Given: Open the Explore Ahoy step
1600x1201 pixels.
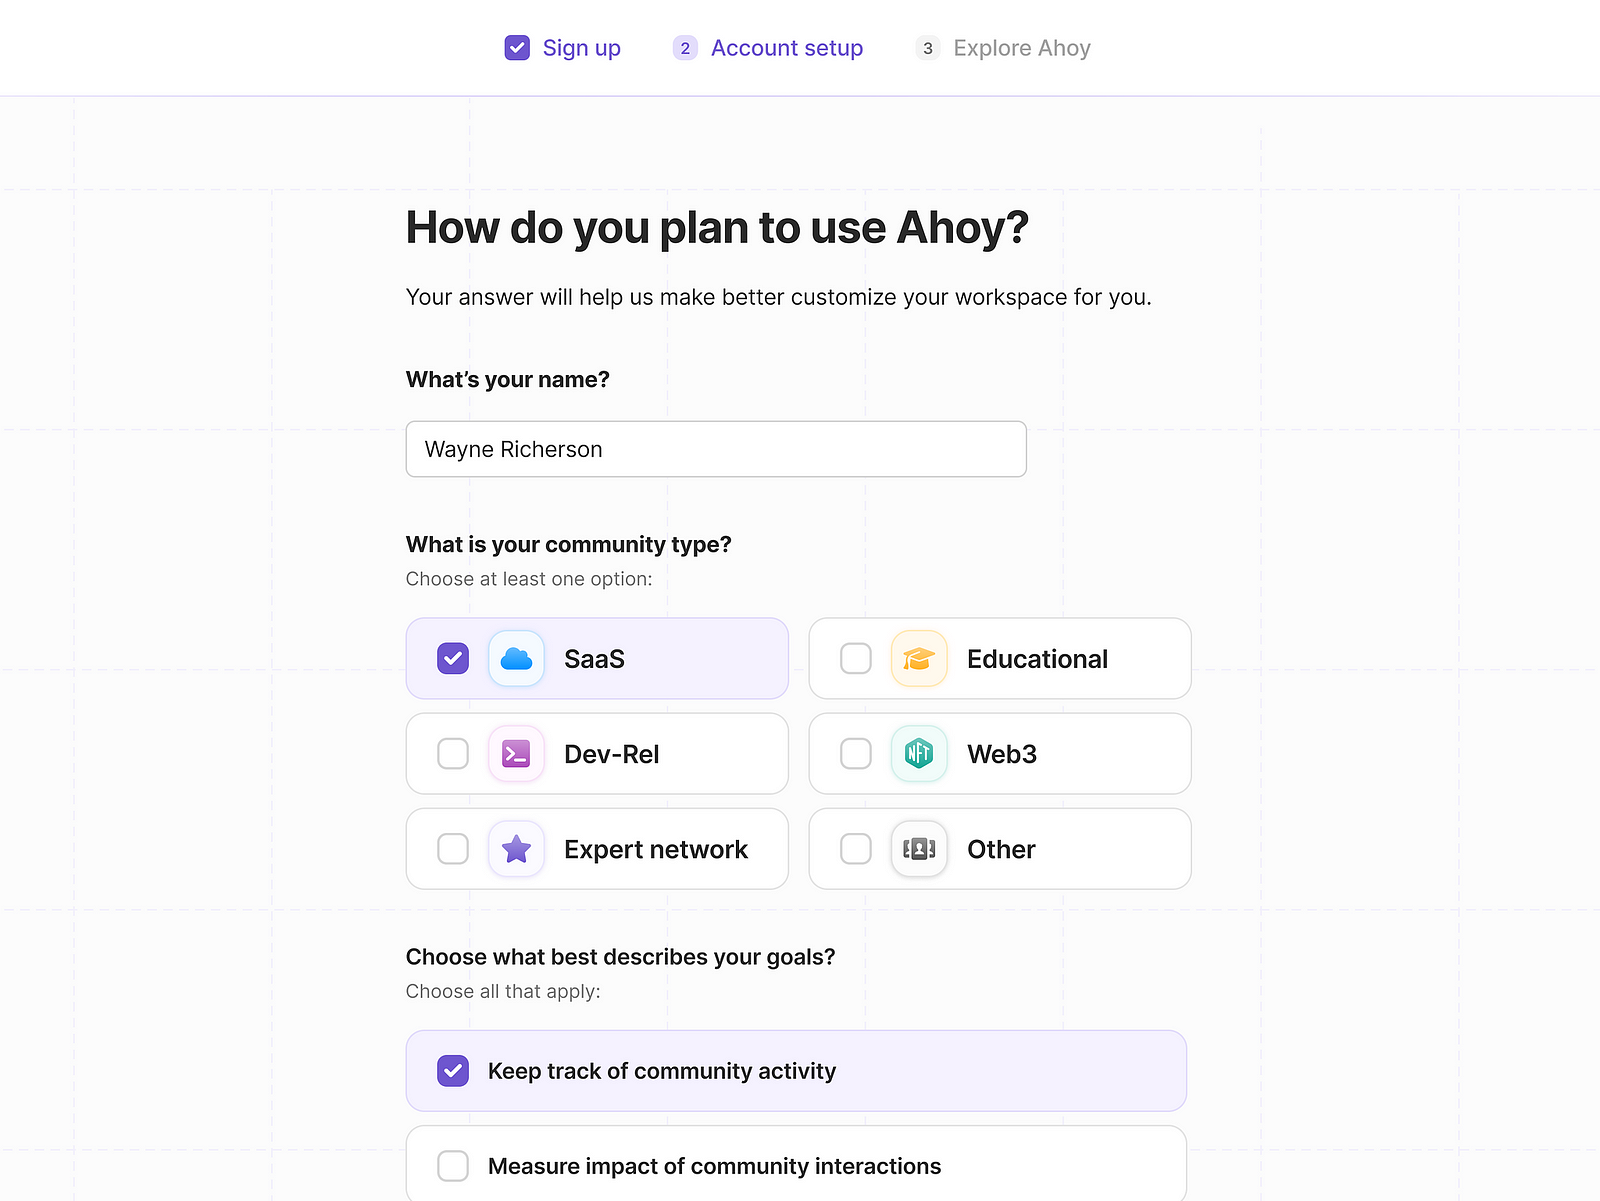Looking at the screenshot, I should [x=1021, y=47].
